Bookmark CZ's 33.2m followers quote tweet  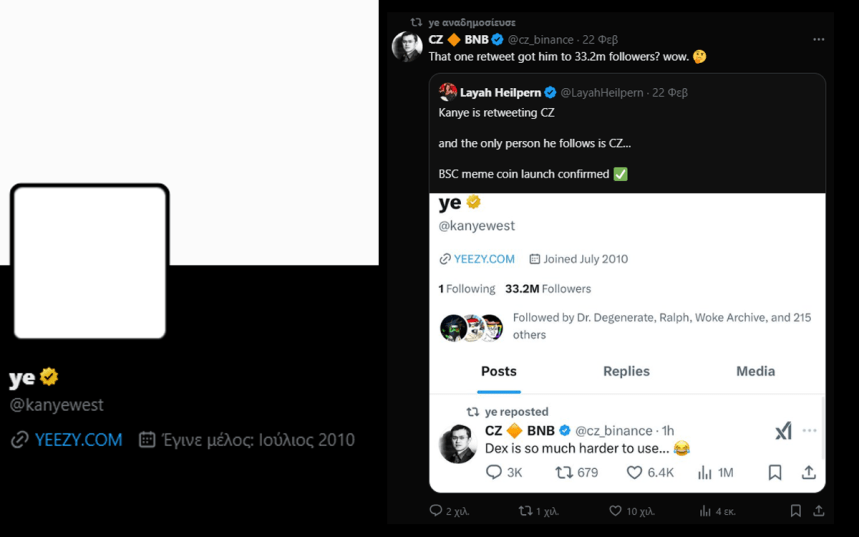pyautogui.click(x=795, y=511)
